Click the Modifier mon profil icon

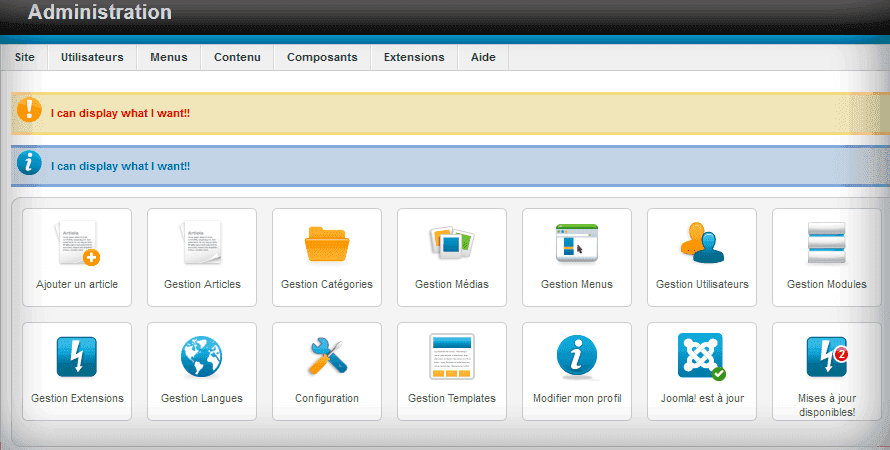(577, 357)
